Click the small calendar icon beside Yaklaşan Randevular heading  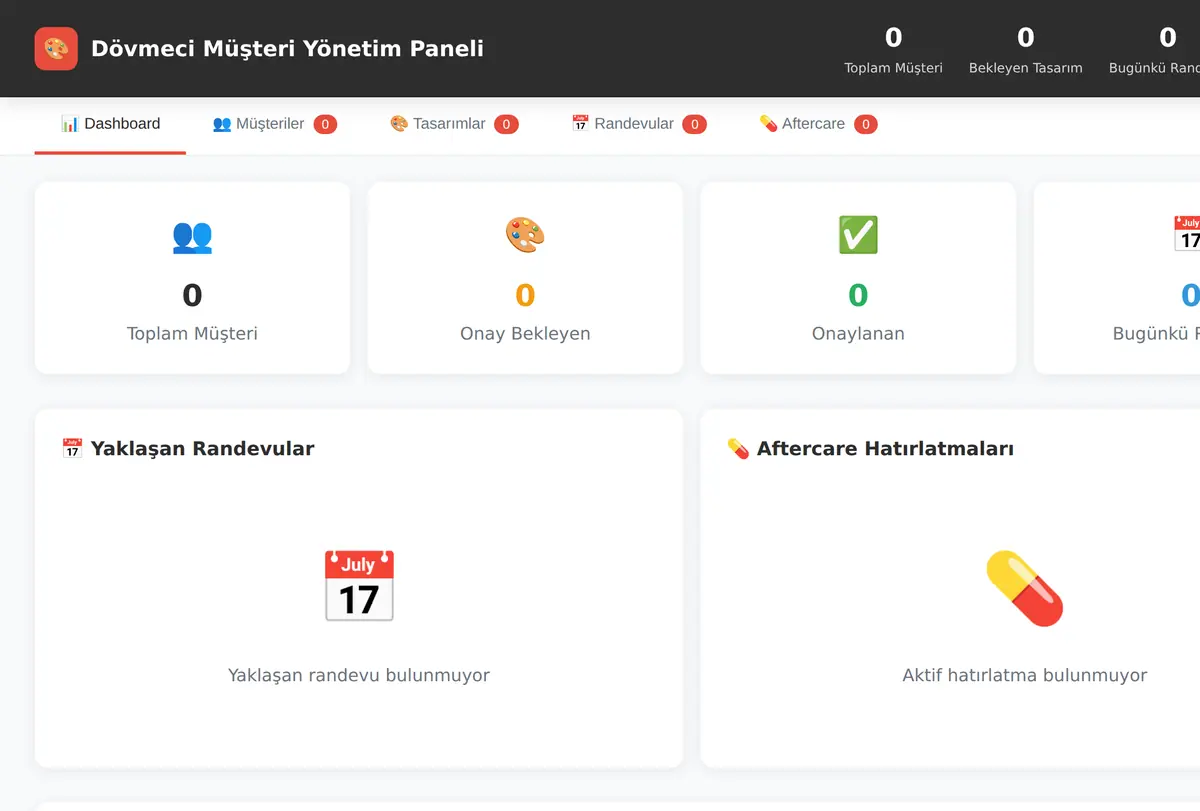[x=72, y=449]
